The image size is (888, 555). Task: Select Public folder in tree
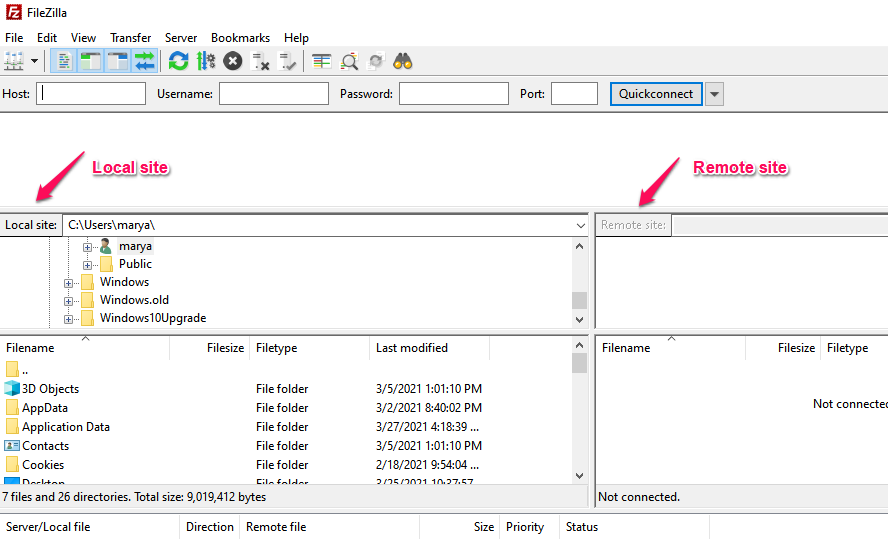point(135,264)
